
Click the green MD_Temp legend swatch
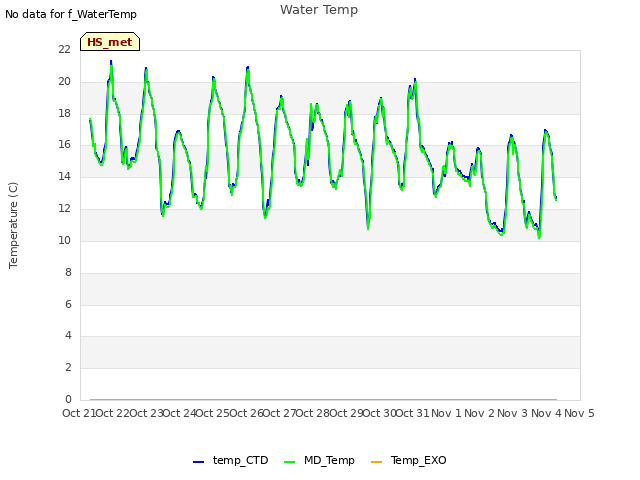tap(289, 462)
